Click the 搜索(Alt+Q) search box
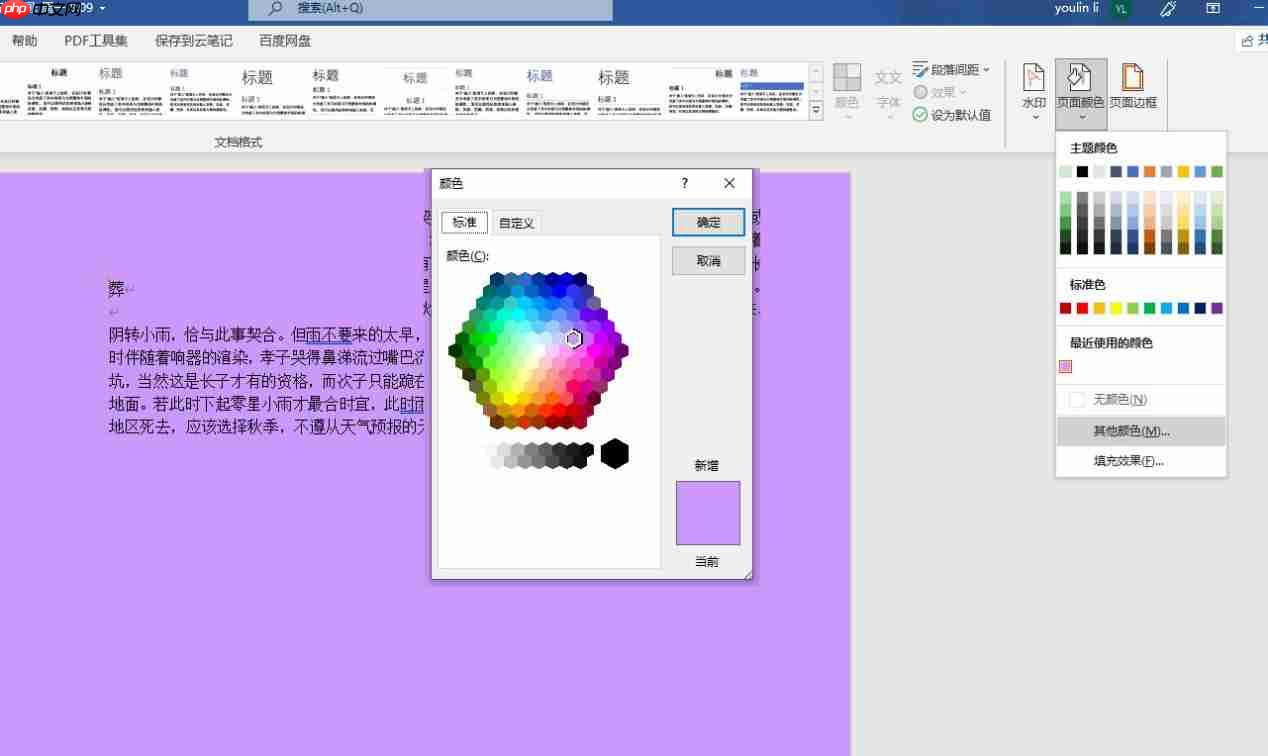 (x=430, y=9)
